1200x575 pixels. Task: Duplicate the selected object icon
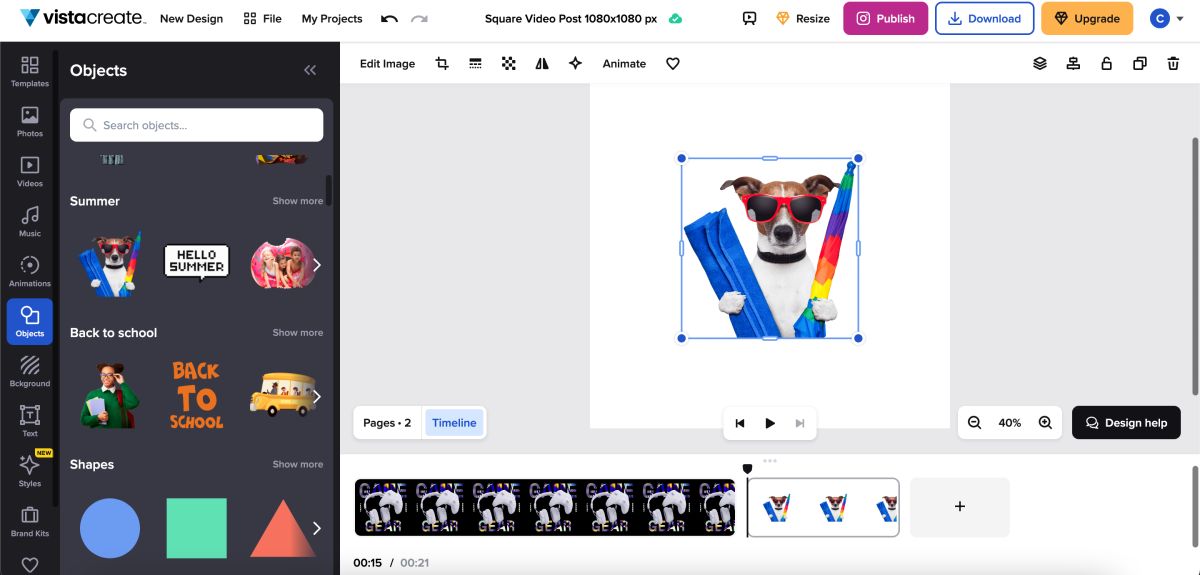(x=1139, y=63)
